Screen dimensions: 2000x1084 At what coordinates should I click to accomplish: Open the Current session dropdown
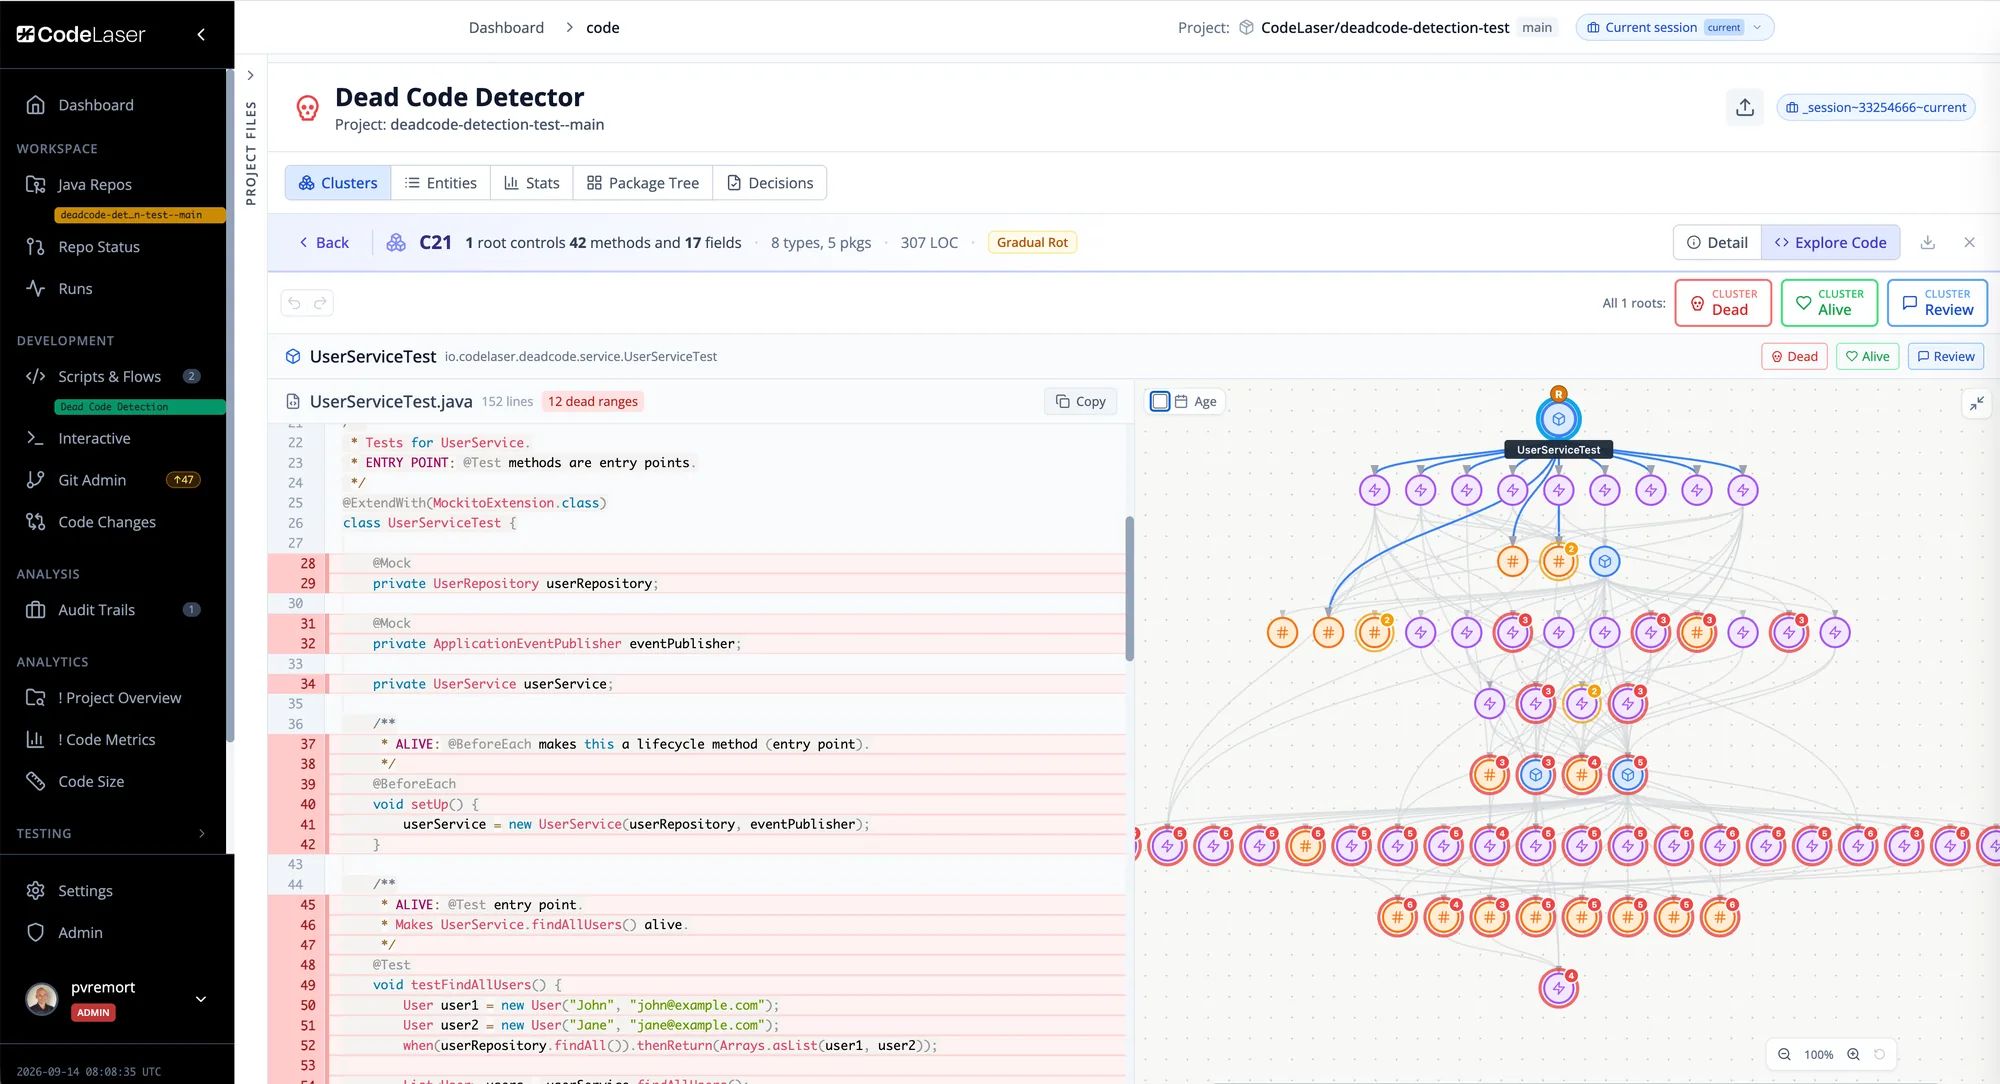pos(1675,28)
